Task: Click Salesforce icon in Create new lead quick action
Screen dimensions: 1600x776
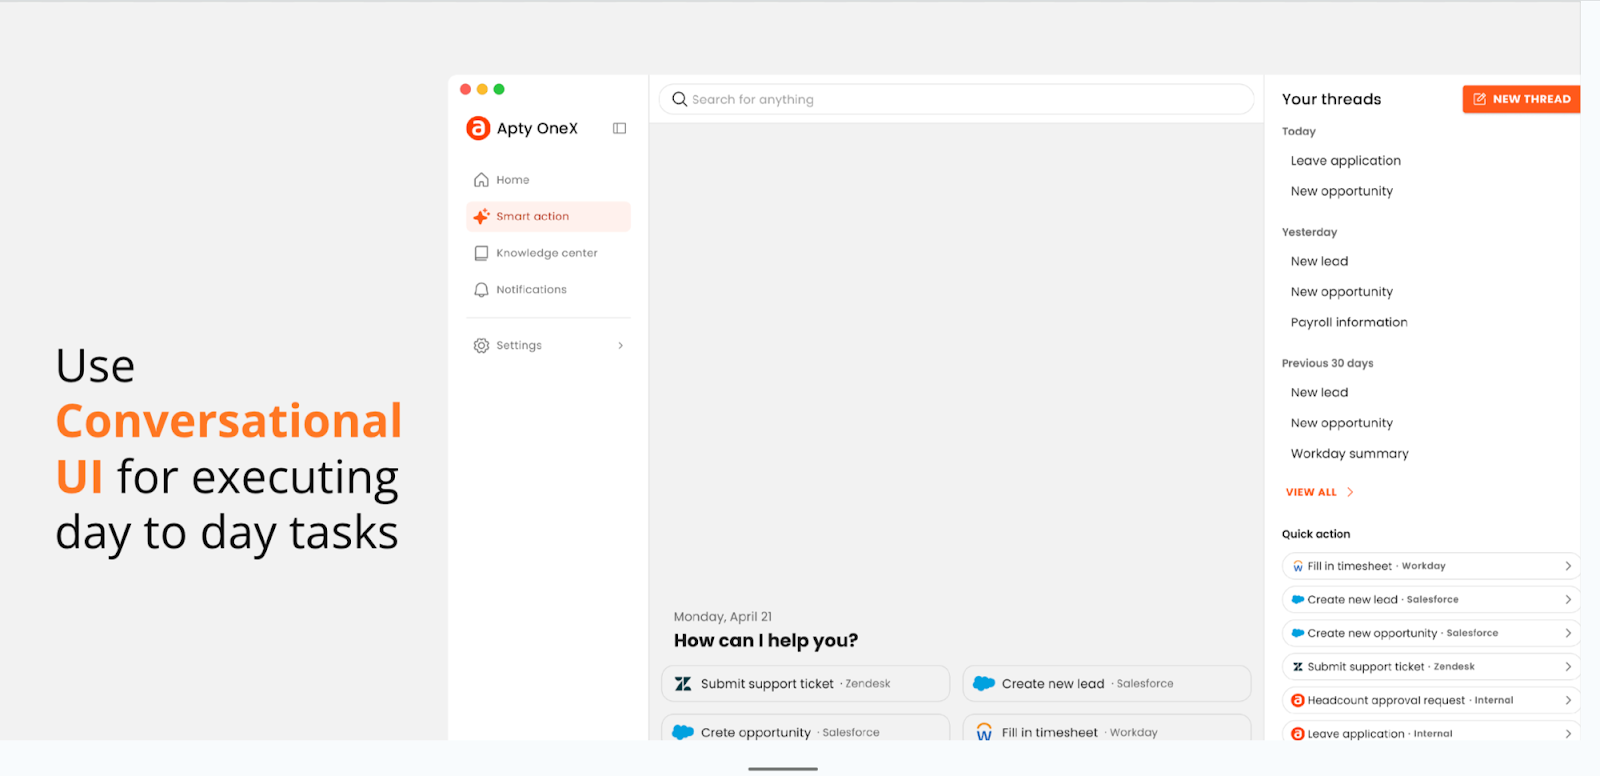Action: click(x=1298, y=600)
